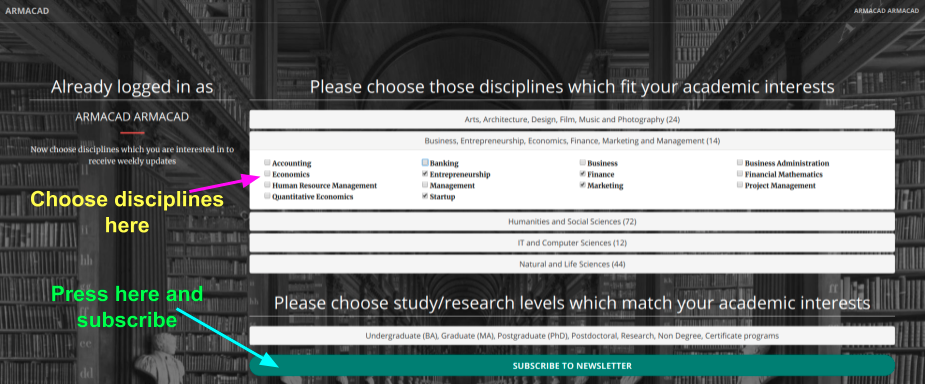Expand Humanities and Social Sciences section
Image resolution: width=925 pixels, height=384 pixels.
572,222
